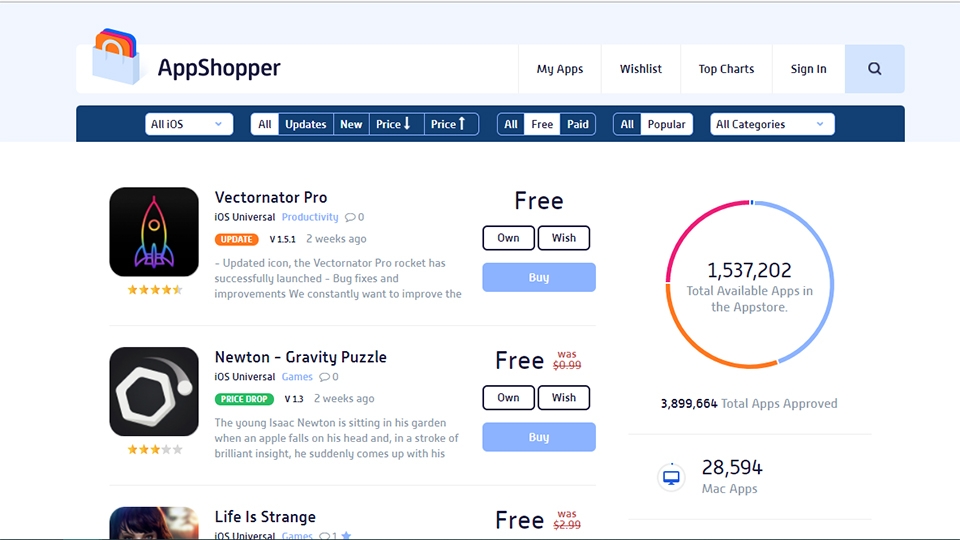960x540 pixels.
Task: Select the All filter beside Popular
Action: tap(627, 124)
